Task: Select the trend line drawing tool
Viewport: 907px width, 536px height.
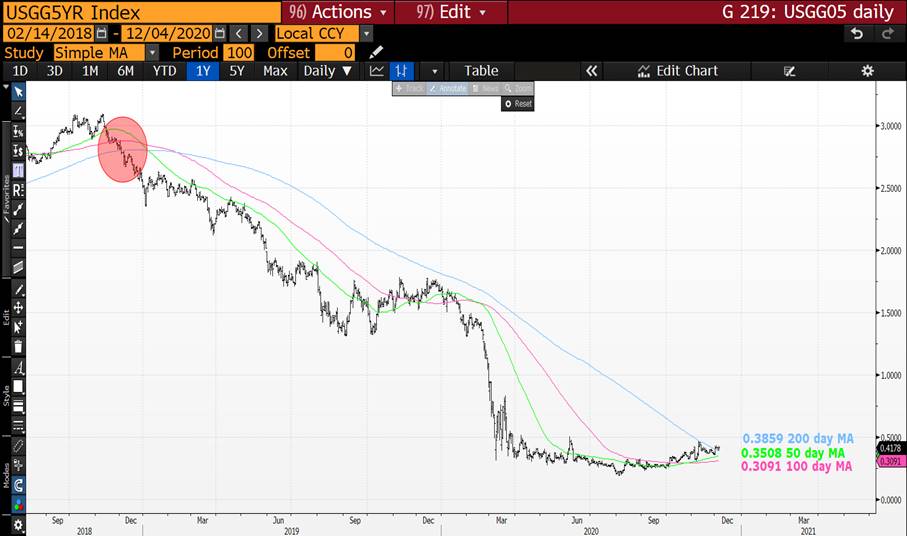Action: [18, 111]
